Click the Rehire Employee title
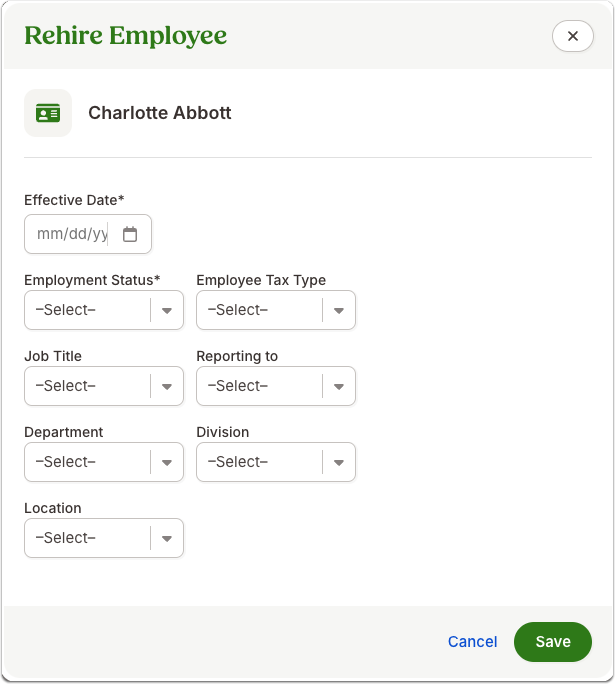 click(x=126, y=35)
